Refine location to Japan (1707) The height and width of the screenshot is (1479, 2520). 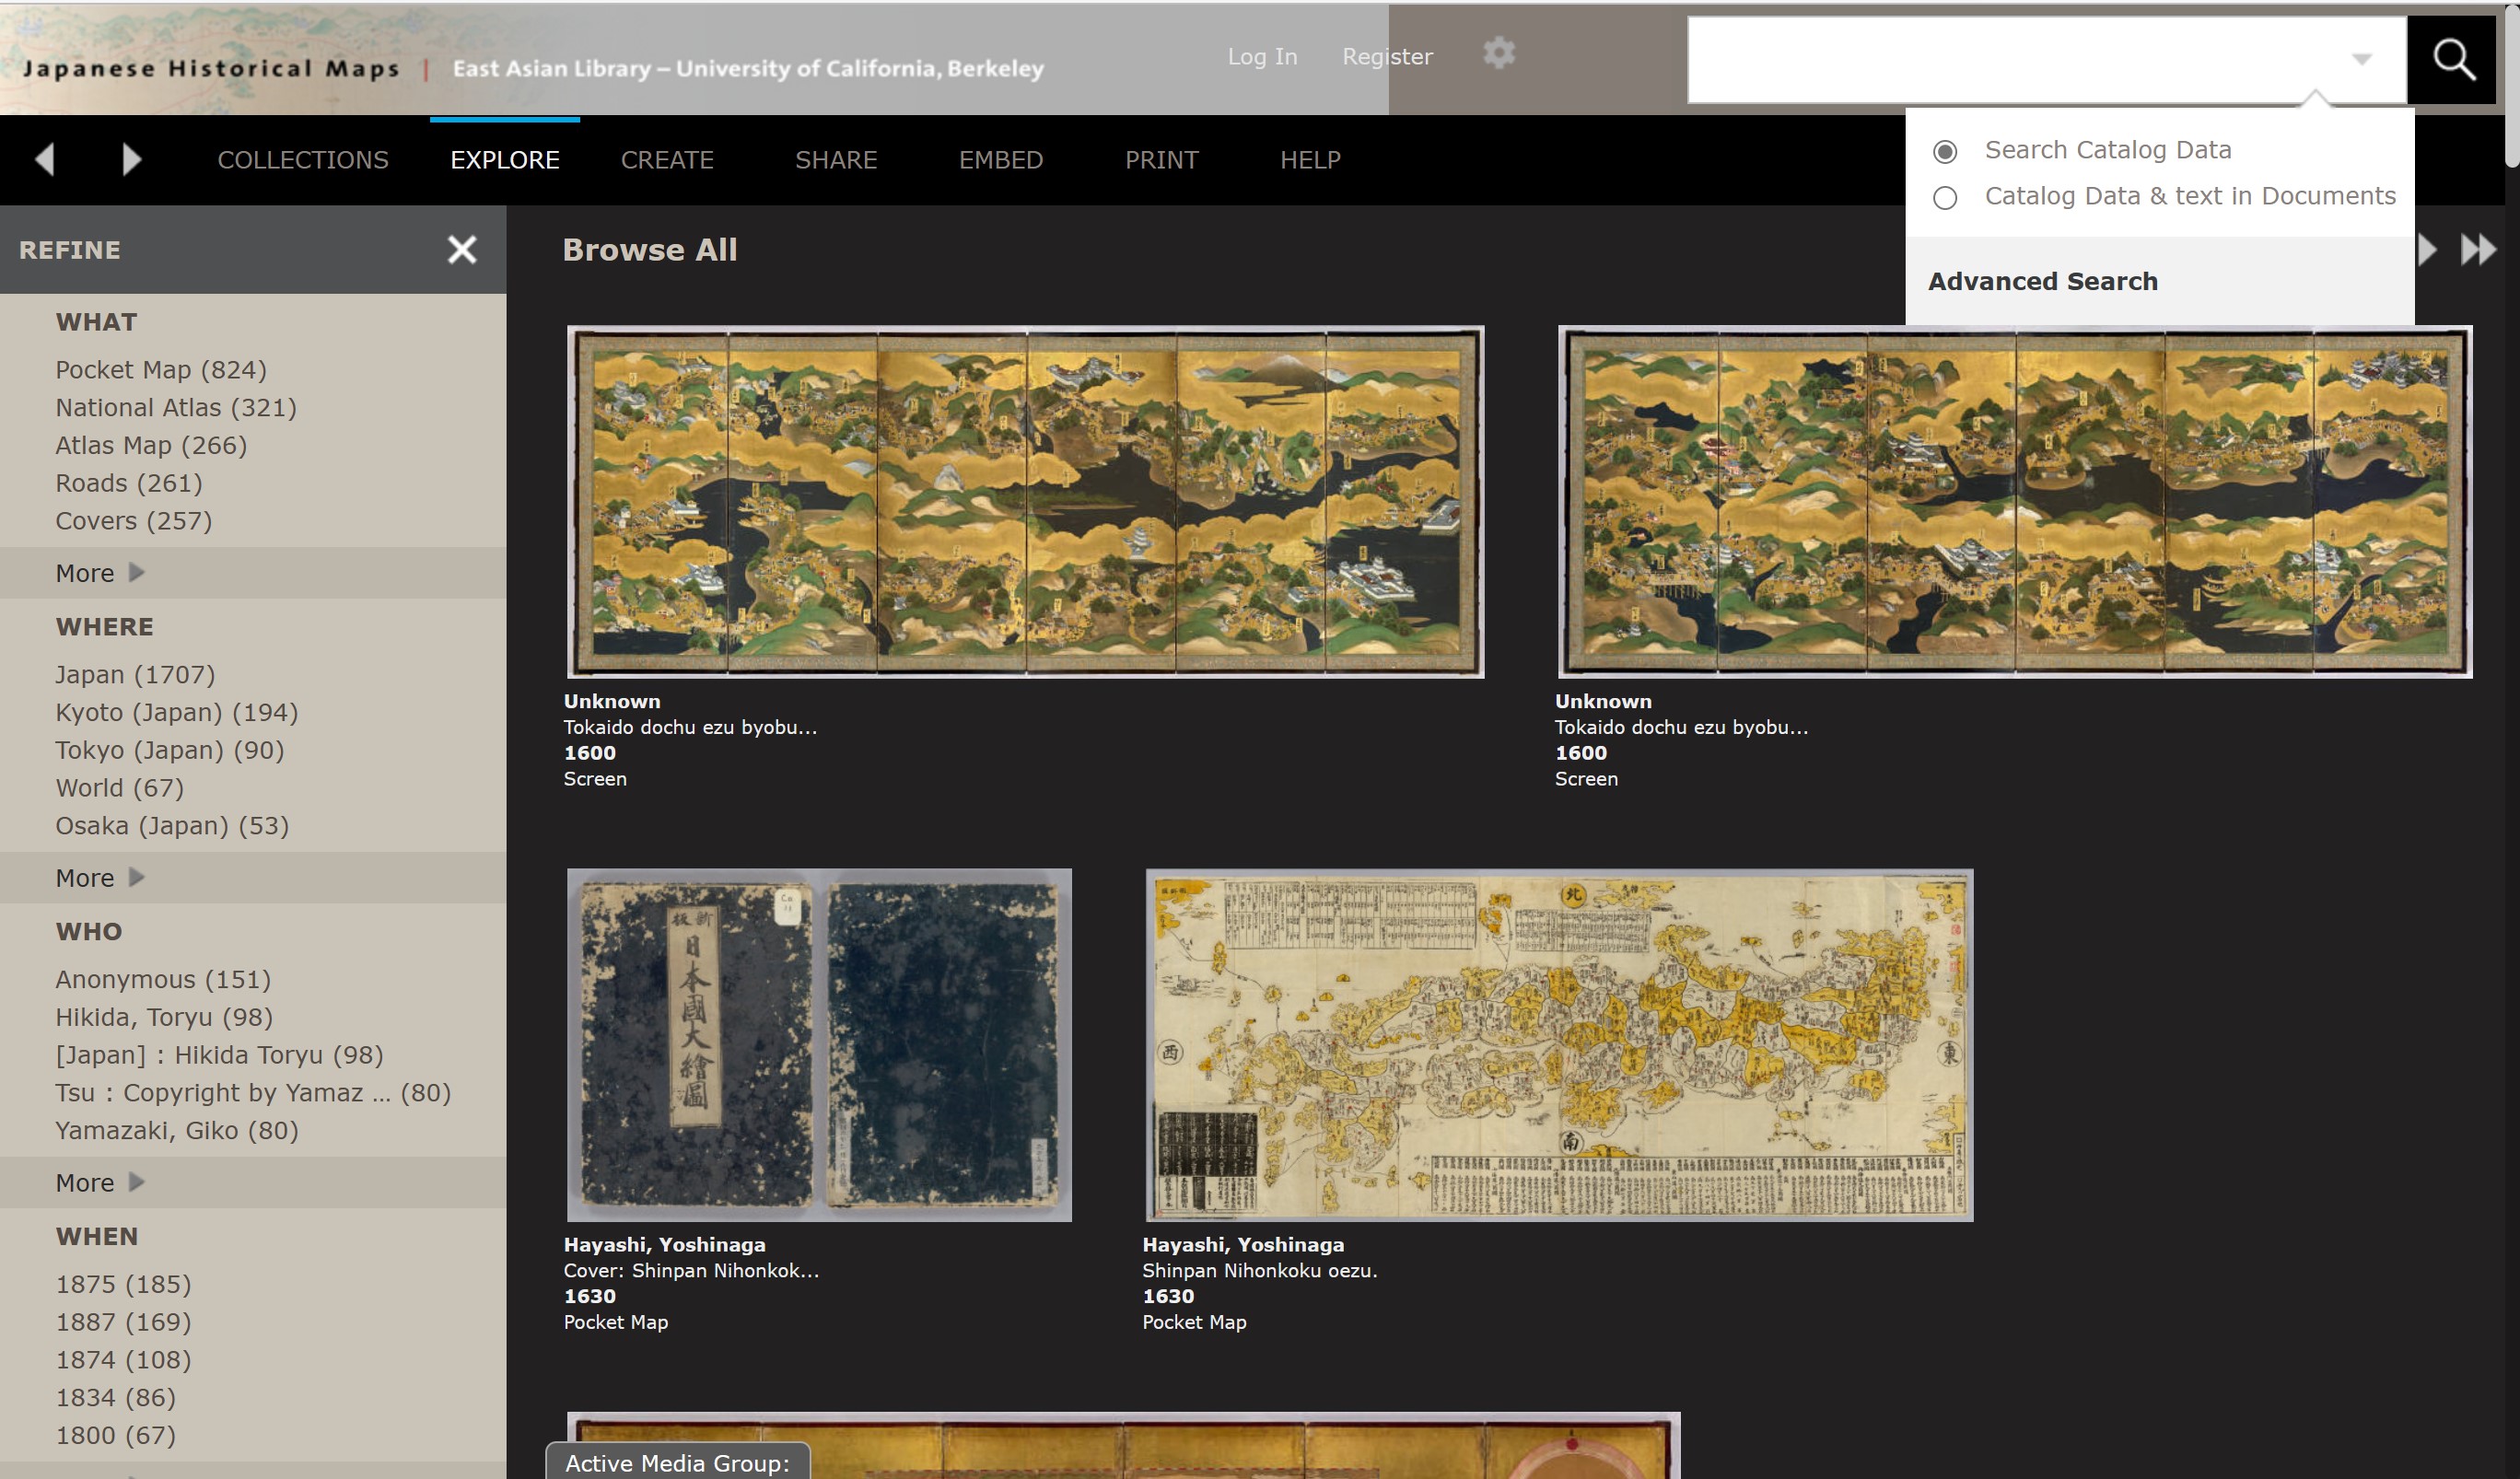coord(135,675)
